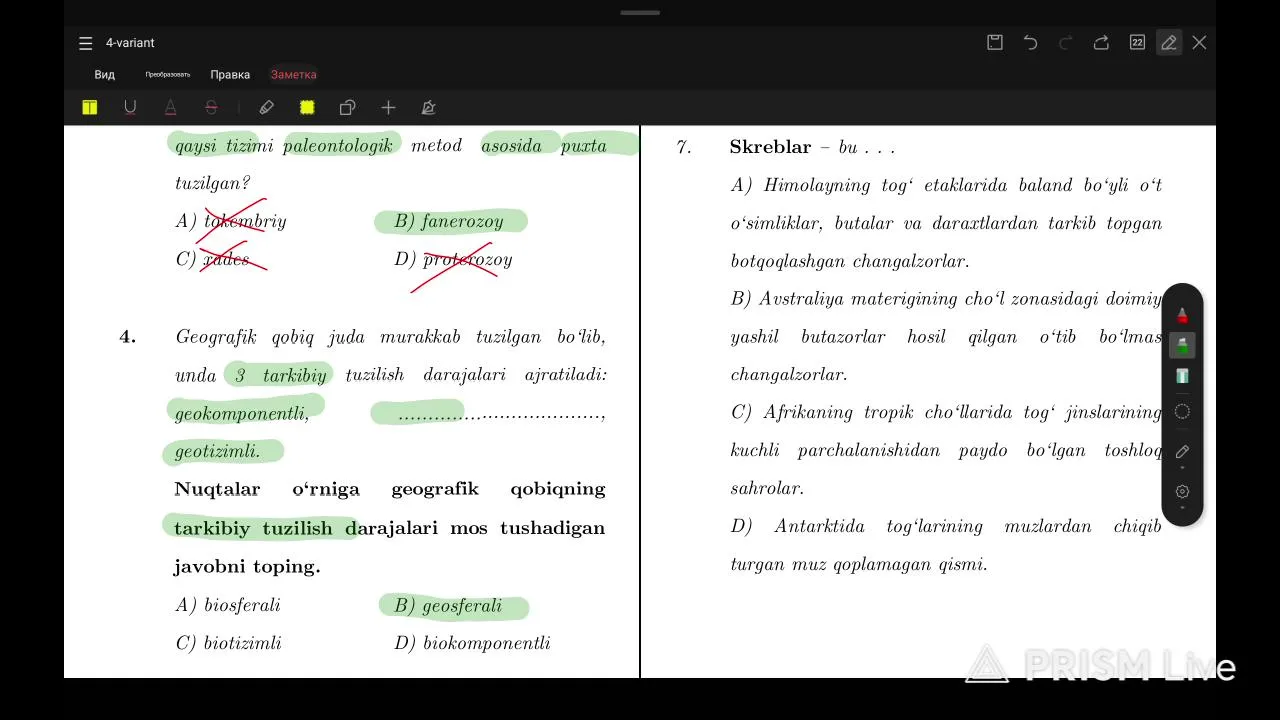Open the floating palette settings gear
This screenshot has height=720, width=1280.
pos(1182,491)
